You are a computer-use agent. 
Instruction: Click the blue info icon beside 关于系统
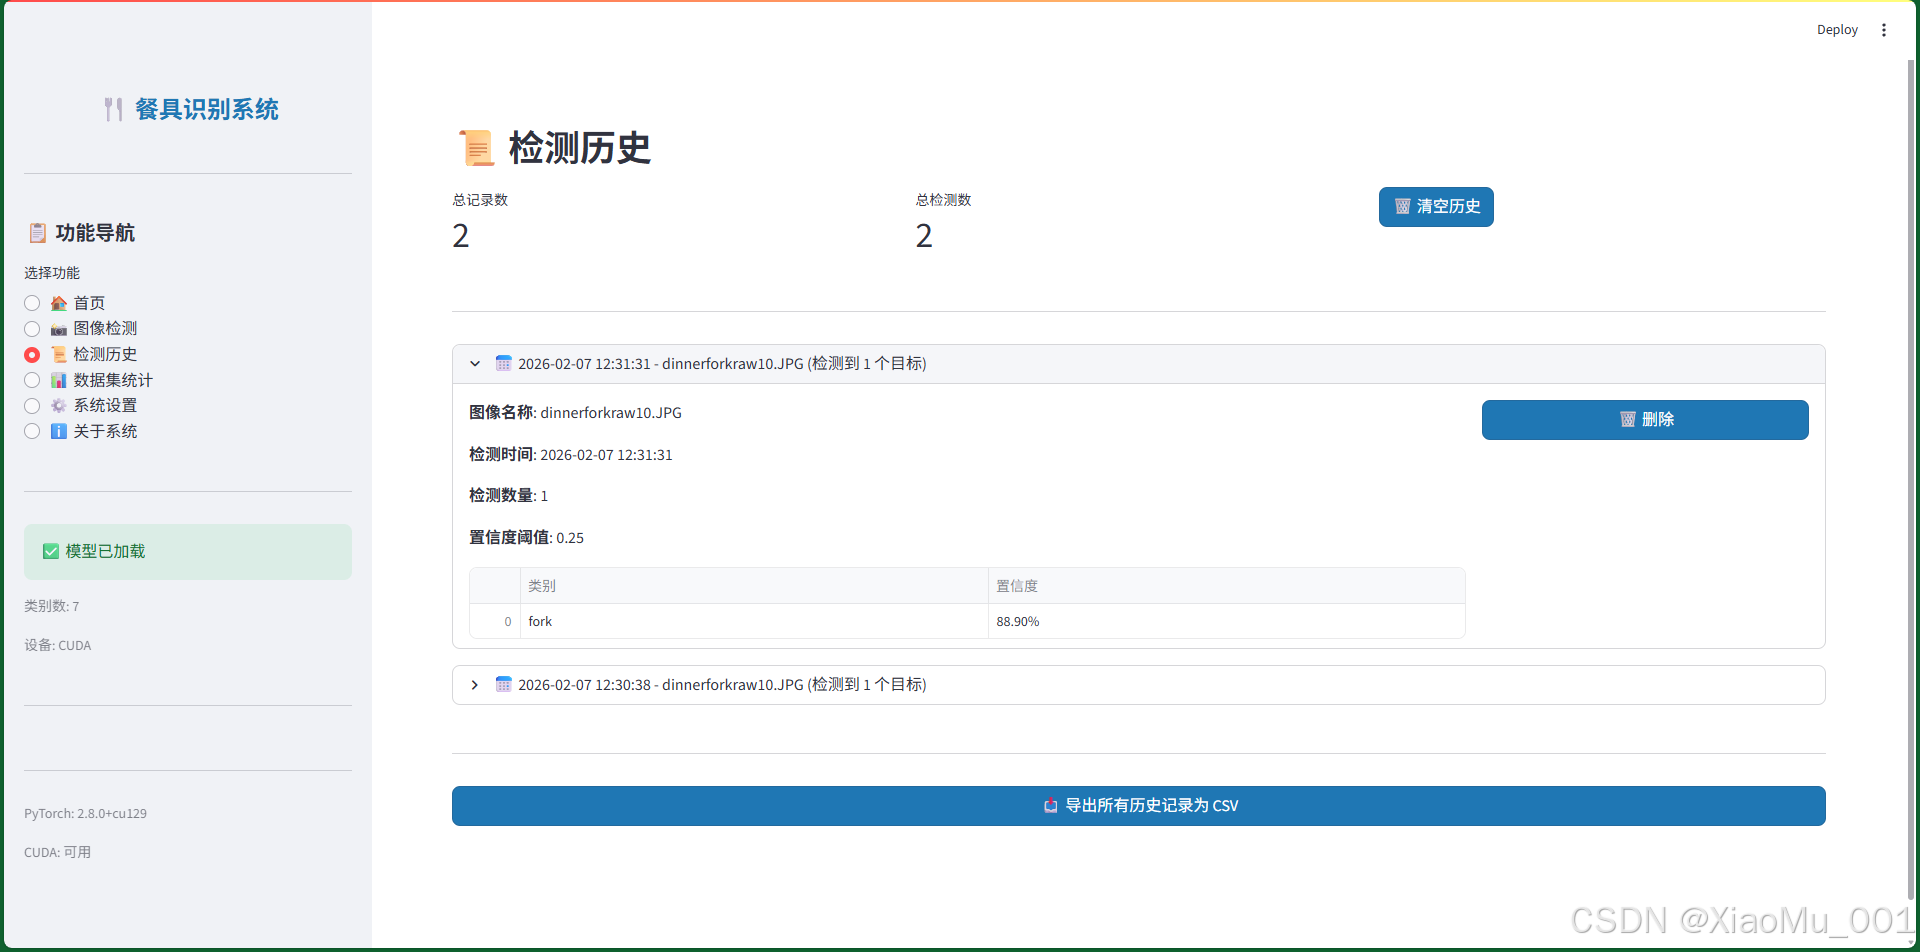click(x=58, y=431)
